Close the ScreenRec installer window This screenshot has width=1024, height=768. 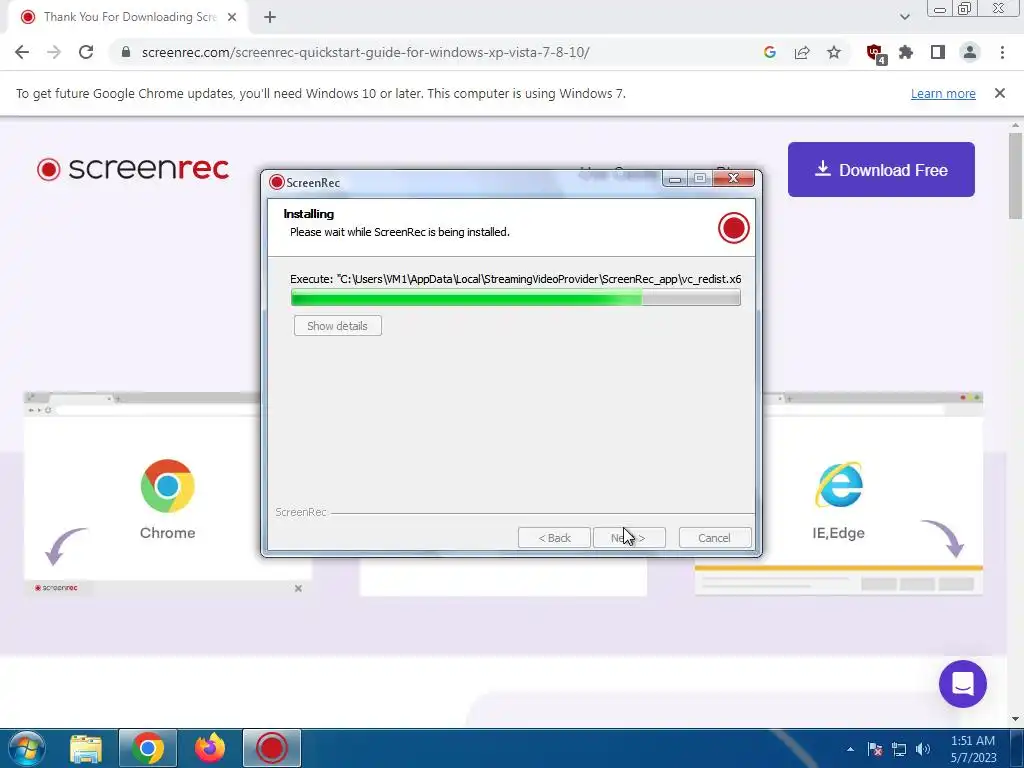[733, 178]
